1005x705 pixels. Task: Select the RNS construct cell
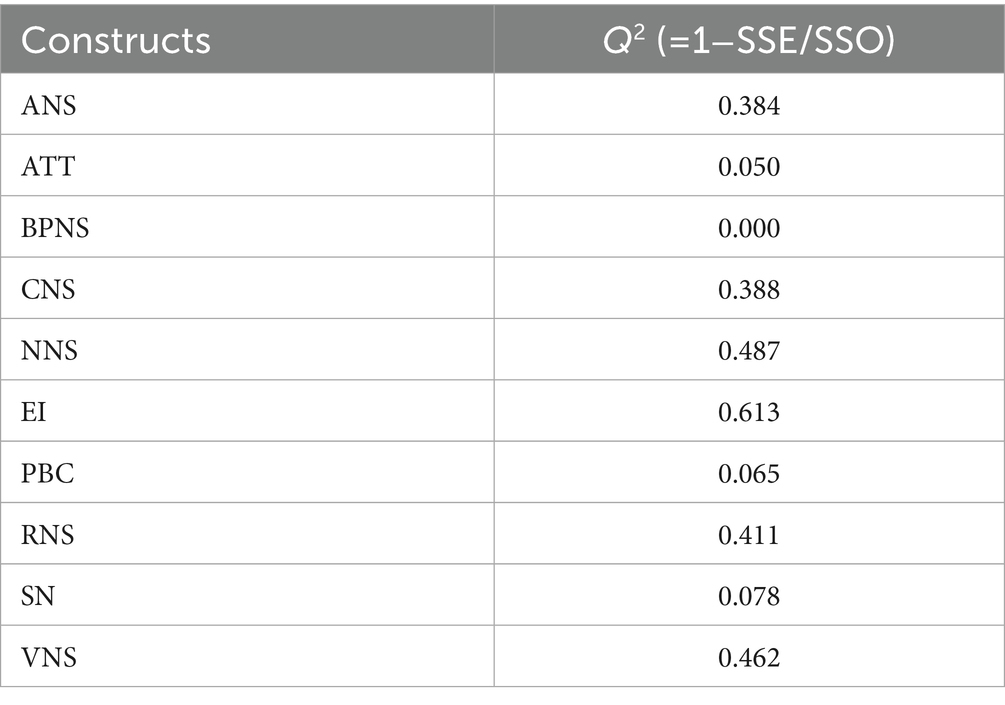48,534
